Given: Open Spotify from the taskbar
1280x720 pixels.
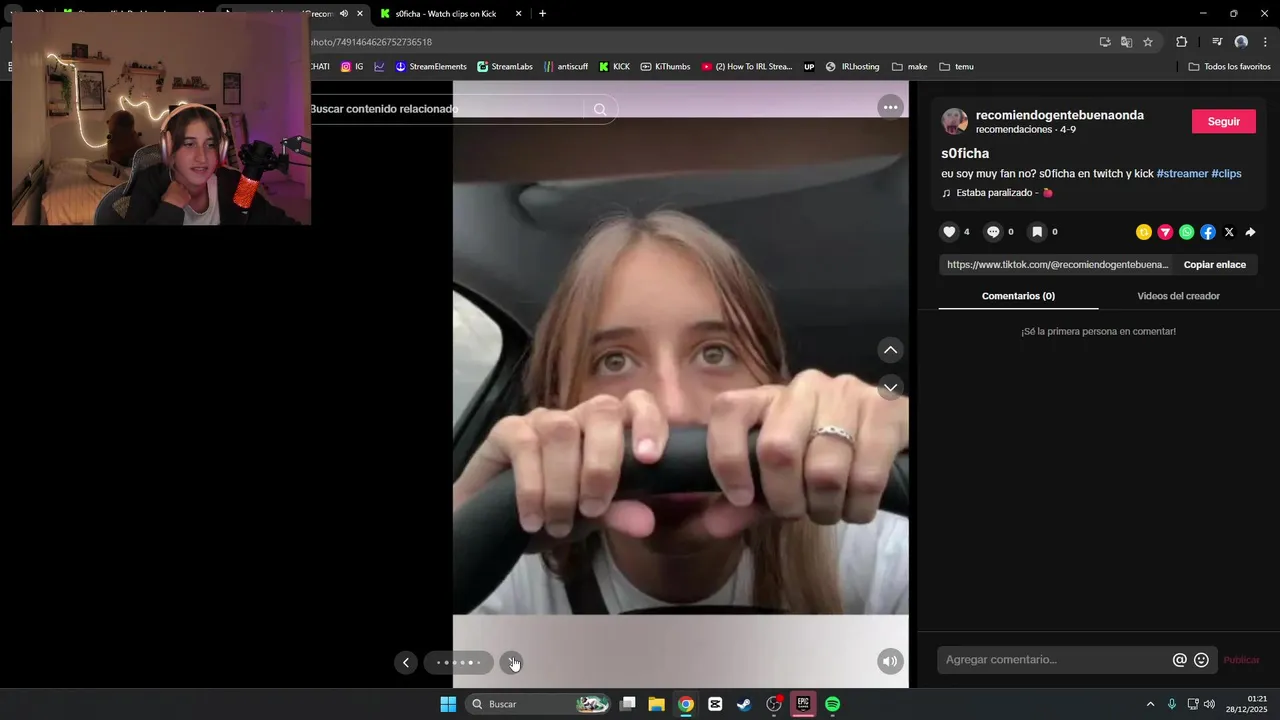Looking at the screenshot, I should 832,704.
